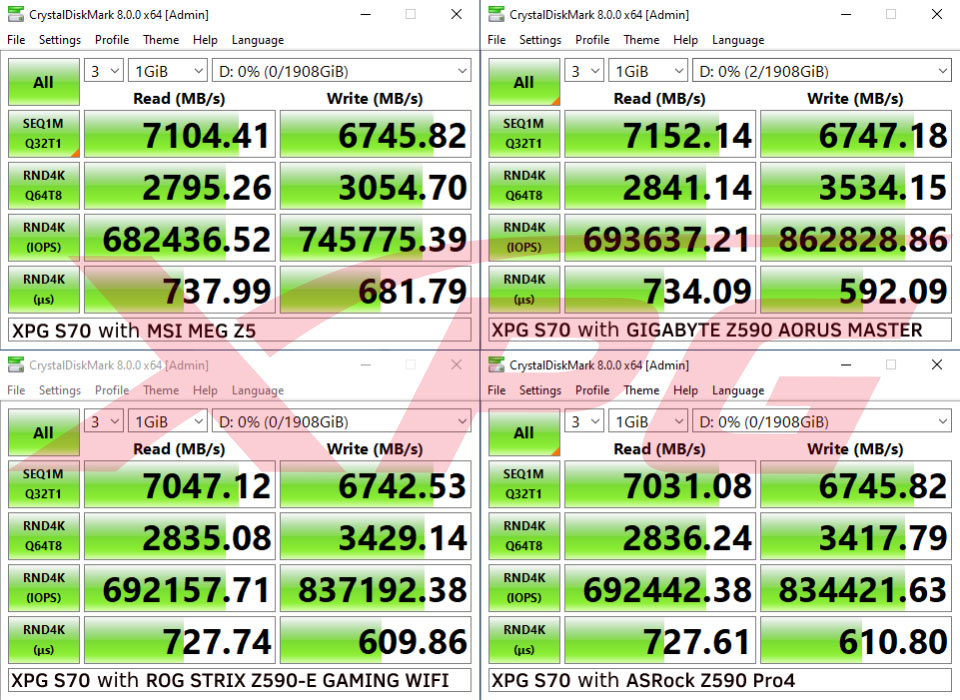The width and height of the screenshot is (960, 700).
Task: Open Settings menu in MSI MEG Z5 window
Action: point(60,40)
